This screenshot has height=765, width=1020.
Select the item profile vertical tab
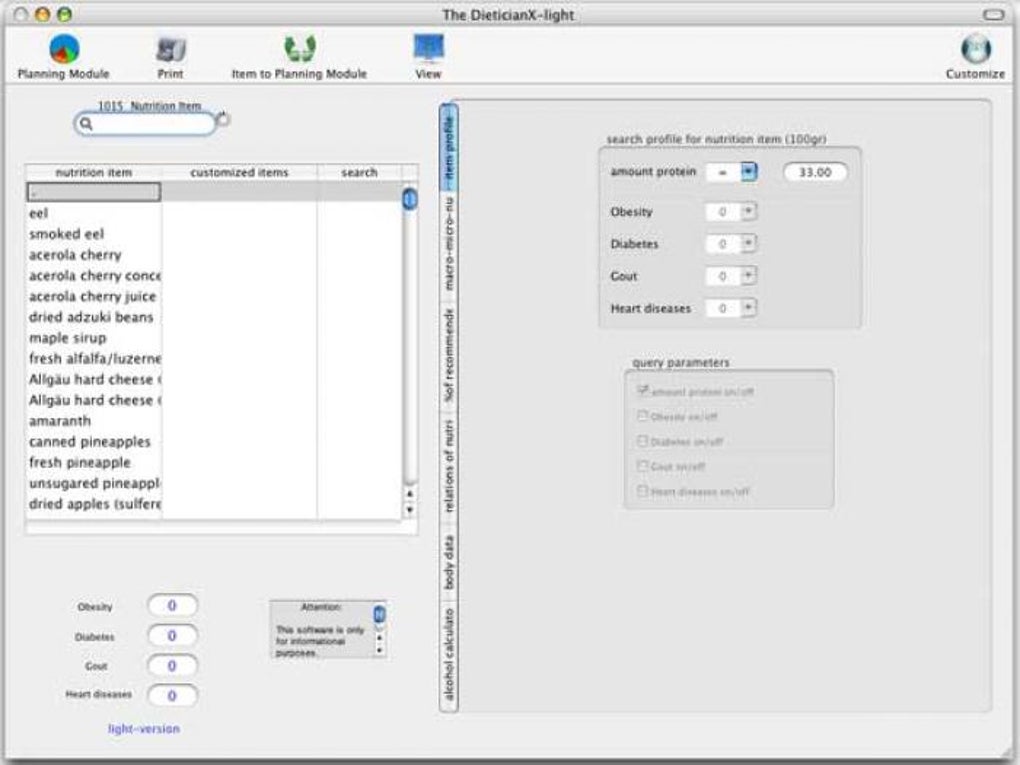coord(449,146)
